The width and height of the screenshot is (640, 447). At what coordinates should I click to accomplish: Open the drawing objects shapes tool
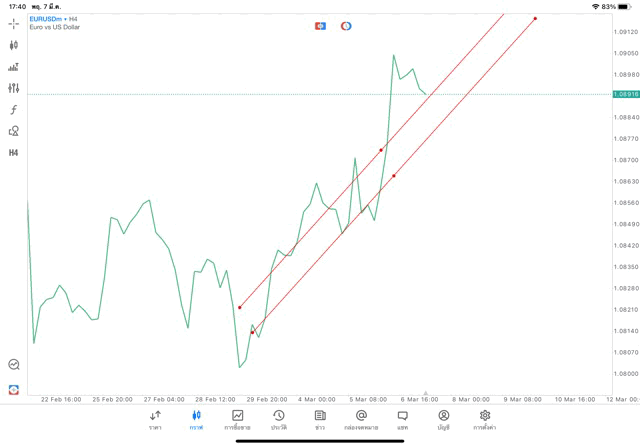(14, 131)
